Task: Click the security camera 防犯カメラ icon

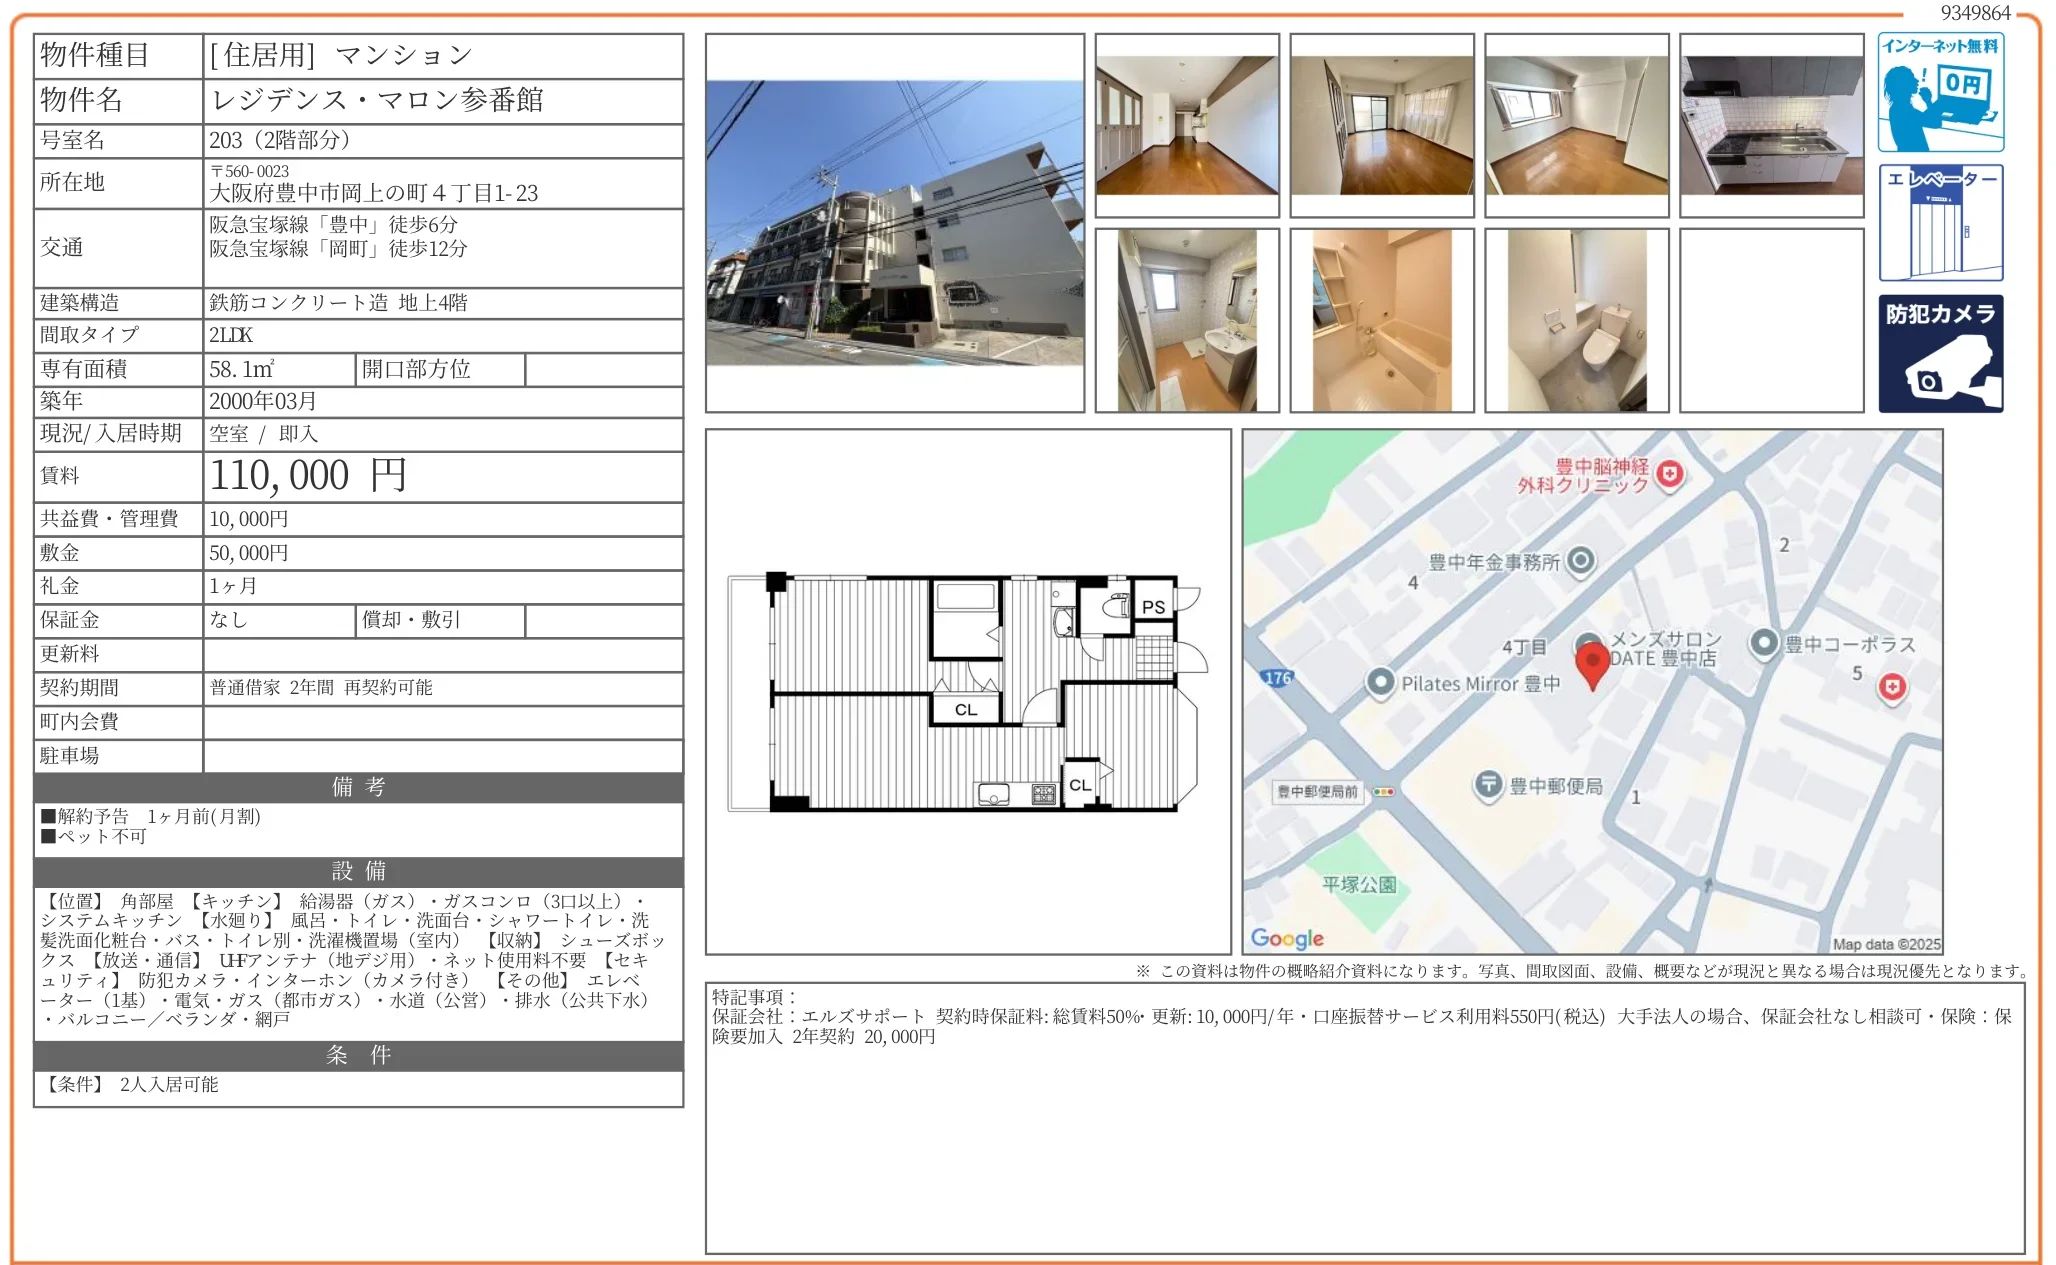Action: point(1939,353)
